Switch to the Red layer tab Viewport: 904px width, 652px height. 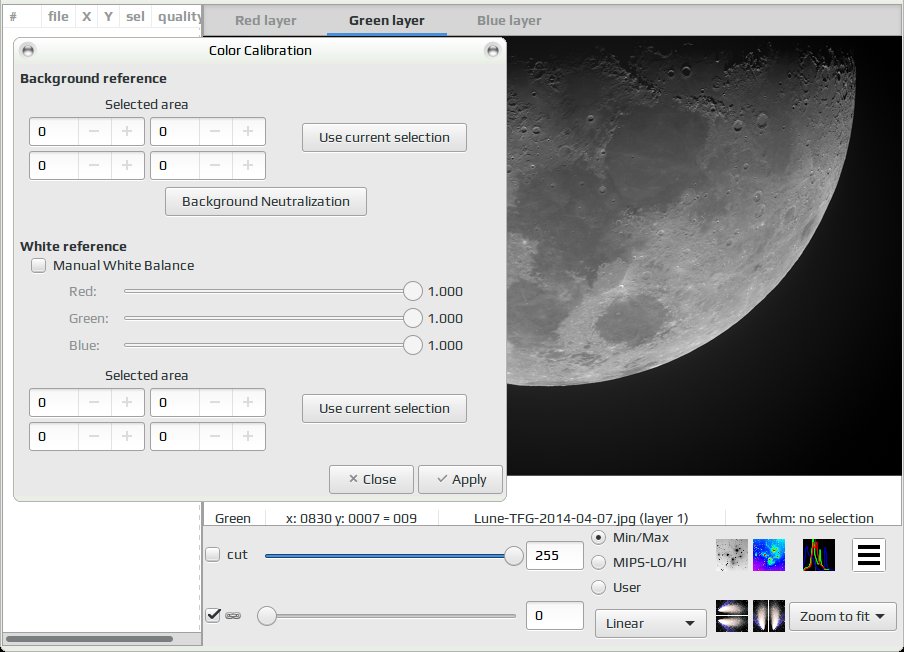[266, 21]
